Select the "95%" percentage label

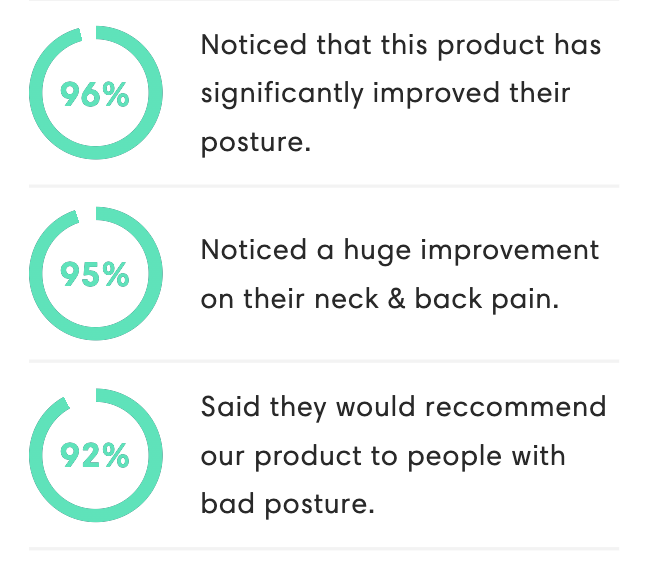[95, 274]
